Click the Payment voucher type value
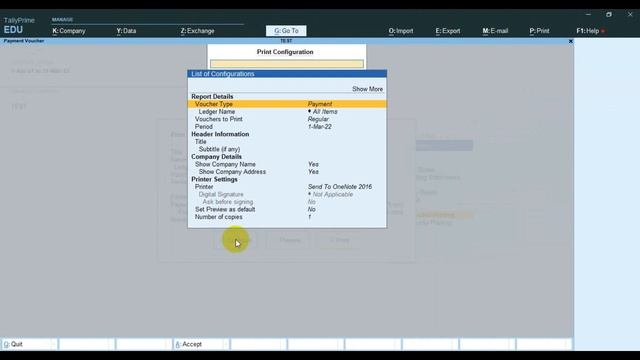Screen dimensions: 640x360 (x=320, y=104)
